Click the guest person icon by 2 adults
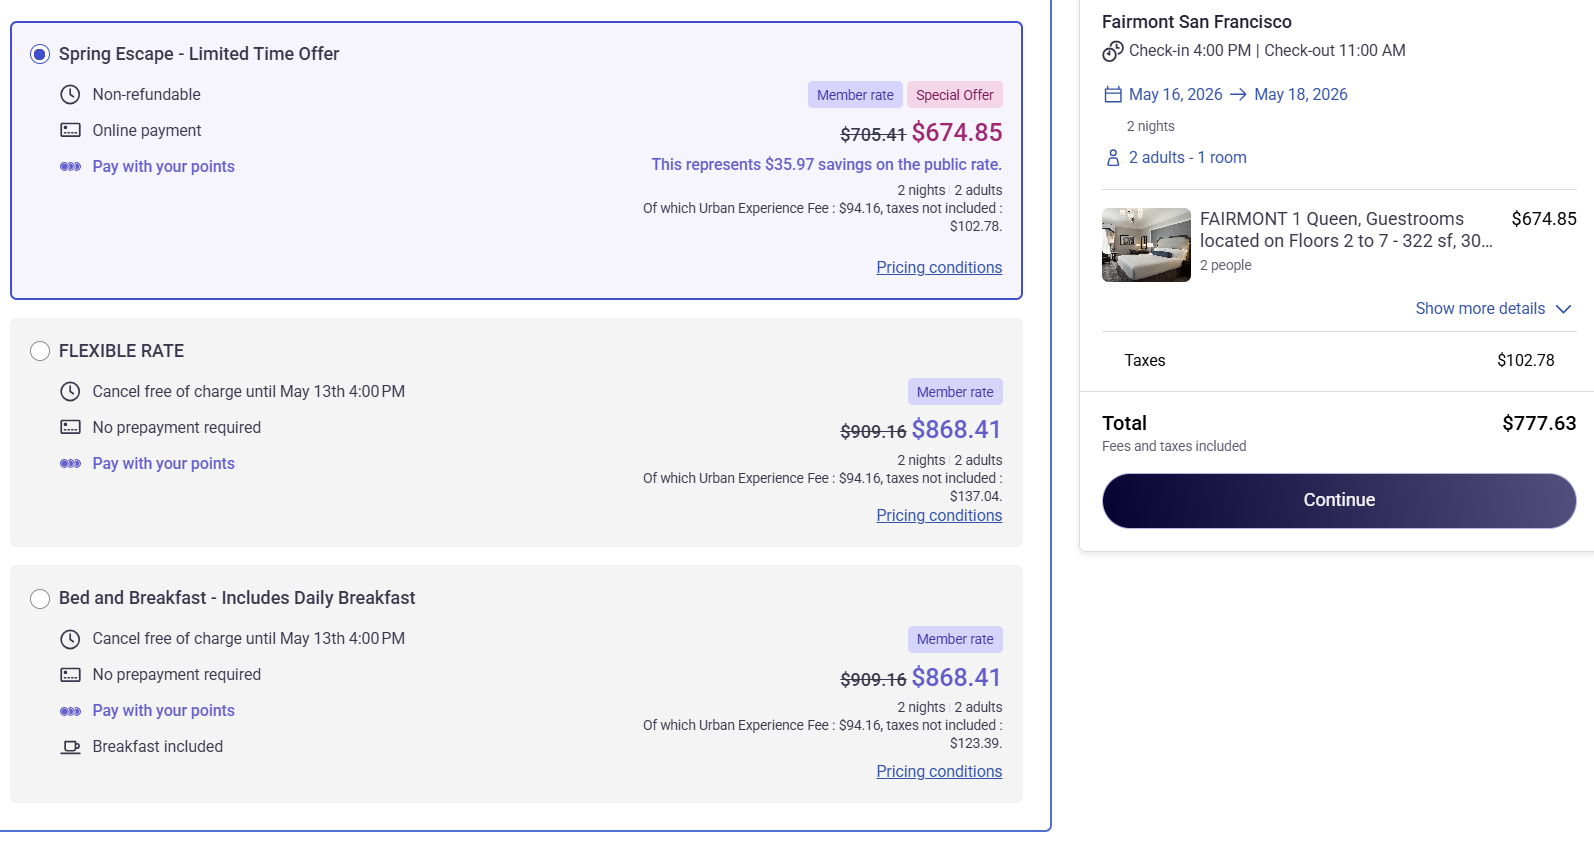1594x850 pixels. [1113, 158]
